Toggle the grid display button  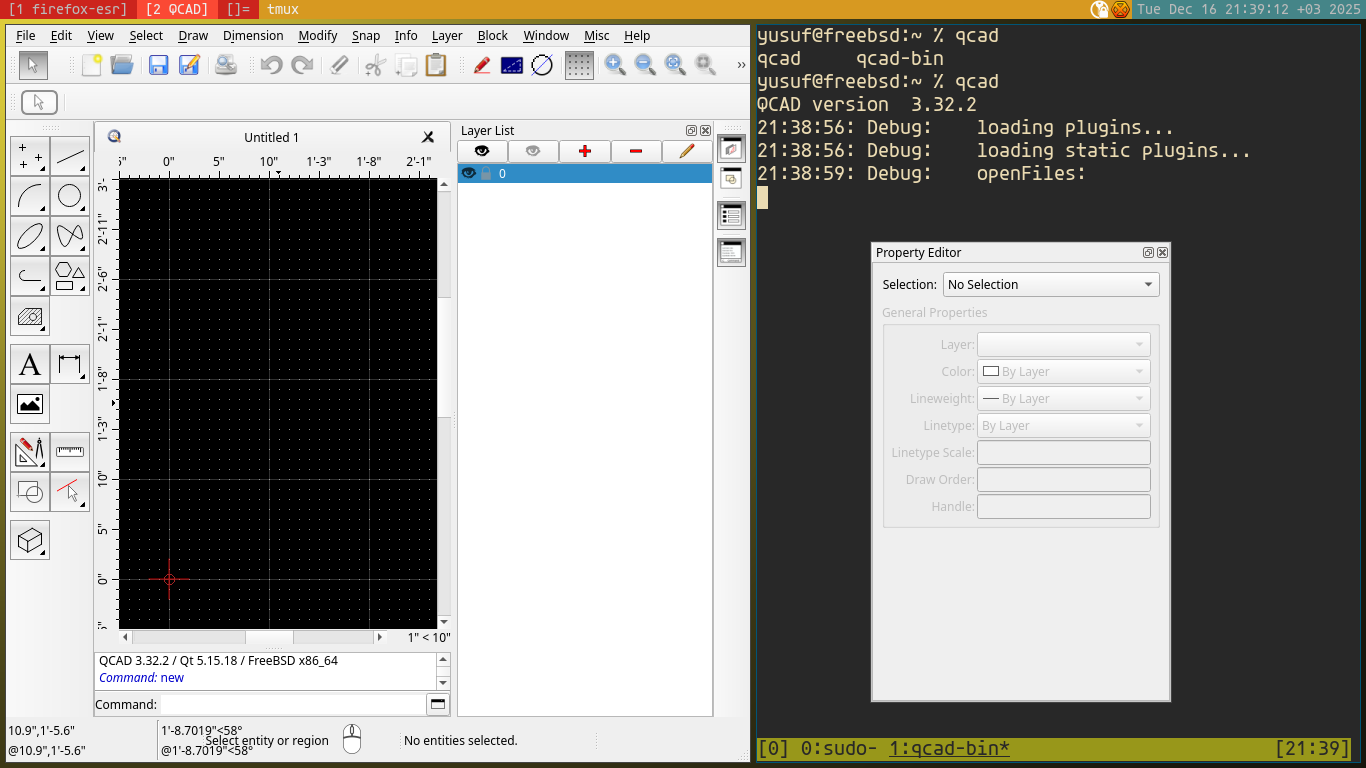pos(579,65)
